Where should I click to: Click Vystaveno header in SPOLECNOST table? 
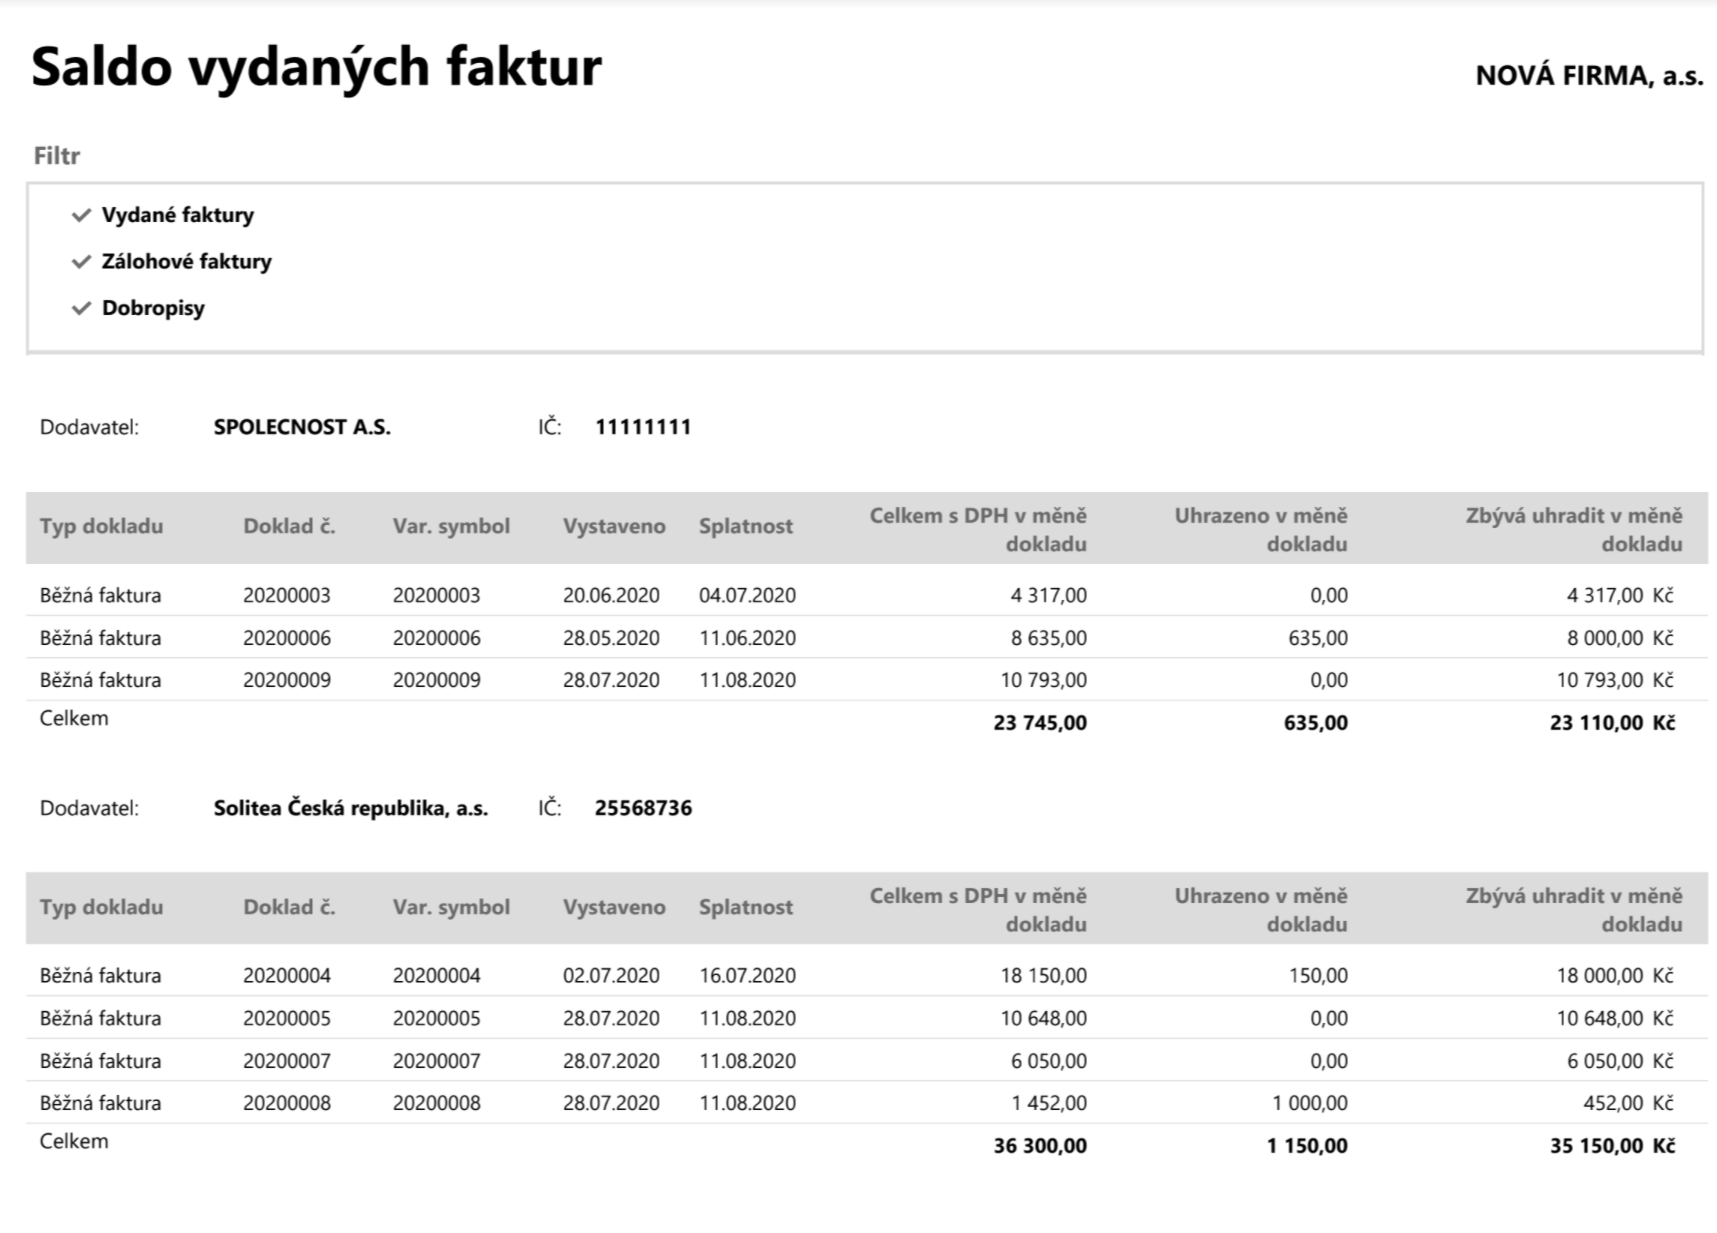click(x=614, y=526)
